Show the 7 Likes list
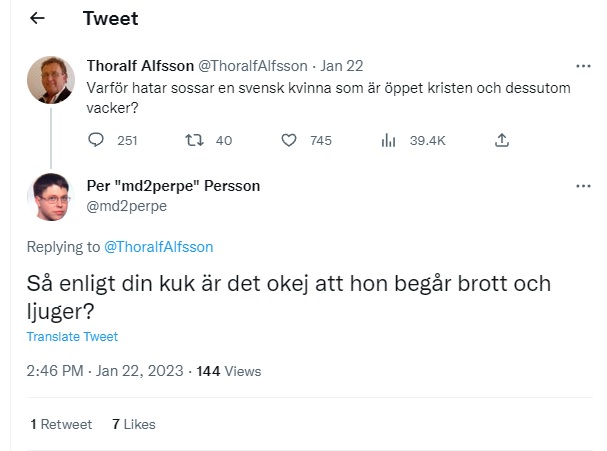The height and width of the screenshot is (451, 607). coord(134,424)
